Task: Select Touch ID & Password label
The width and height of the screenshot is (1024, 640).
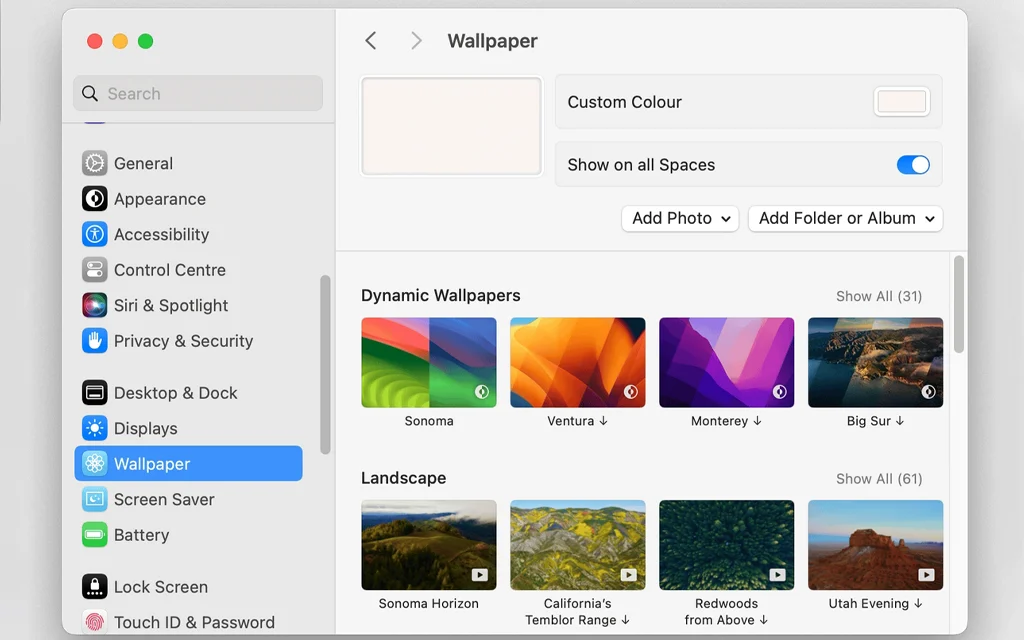Action: click(x=194, y=622)
